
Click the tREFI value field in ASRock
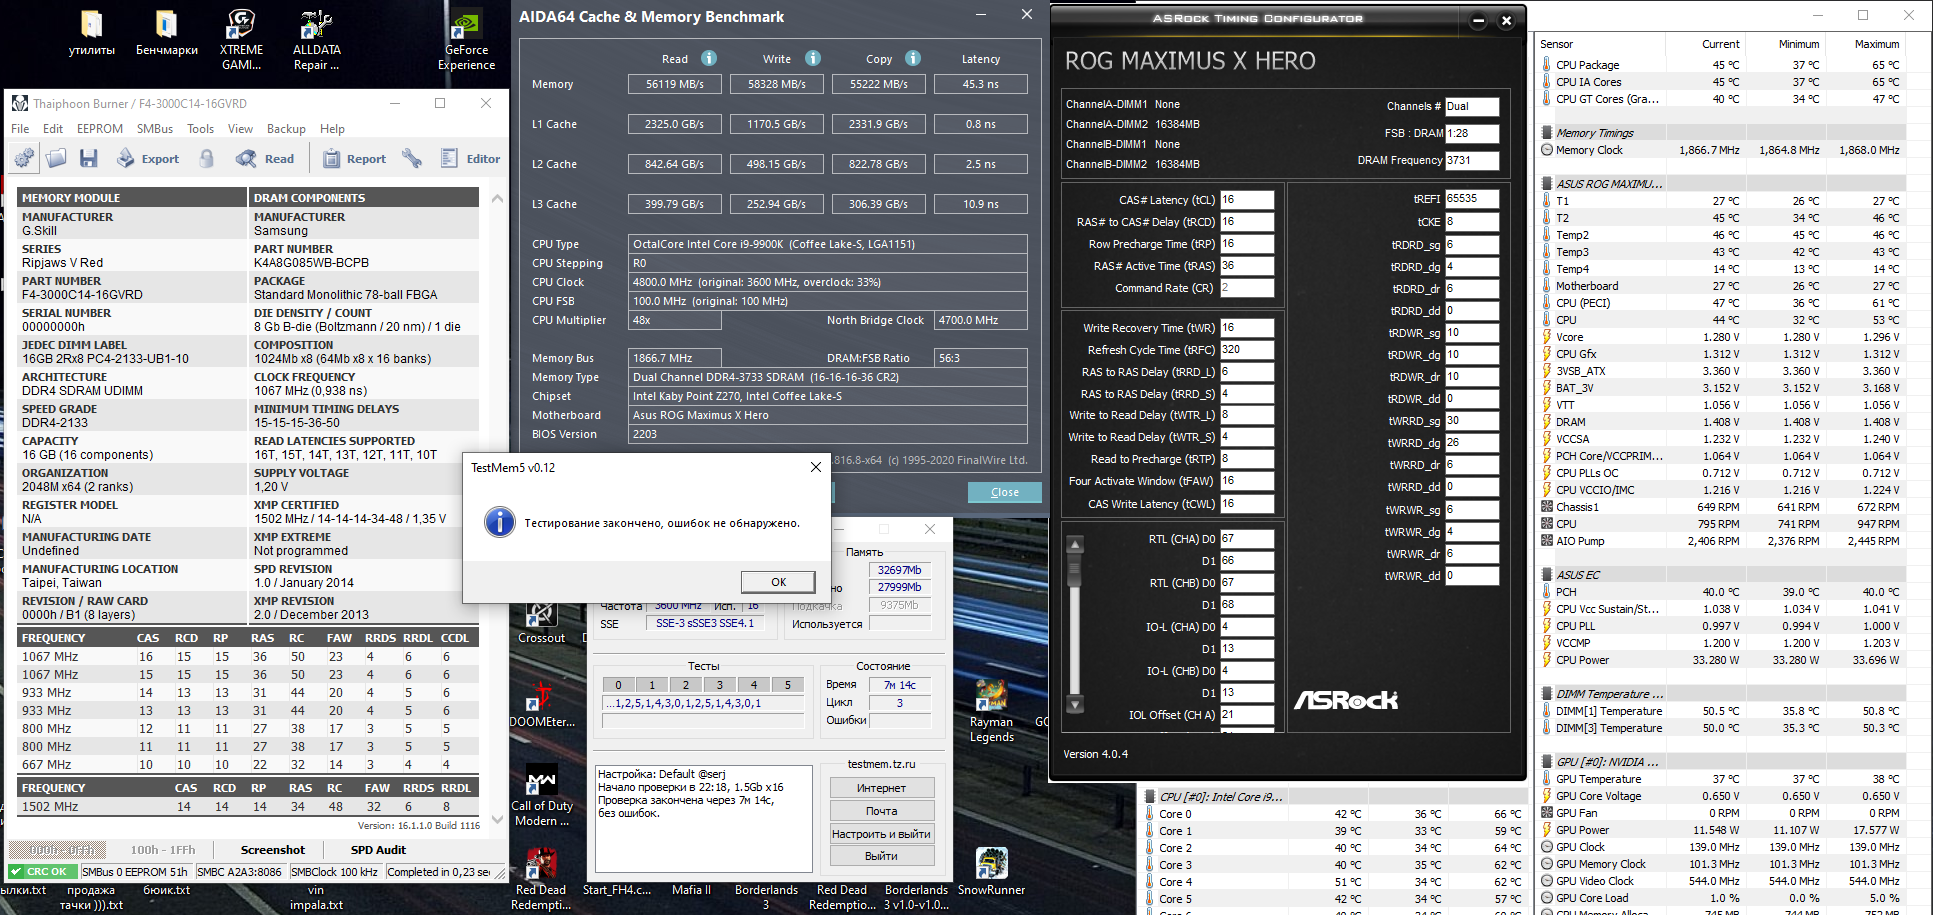(1474, 199)
